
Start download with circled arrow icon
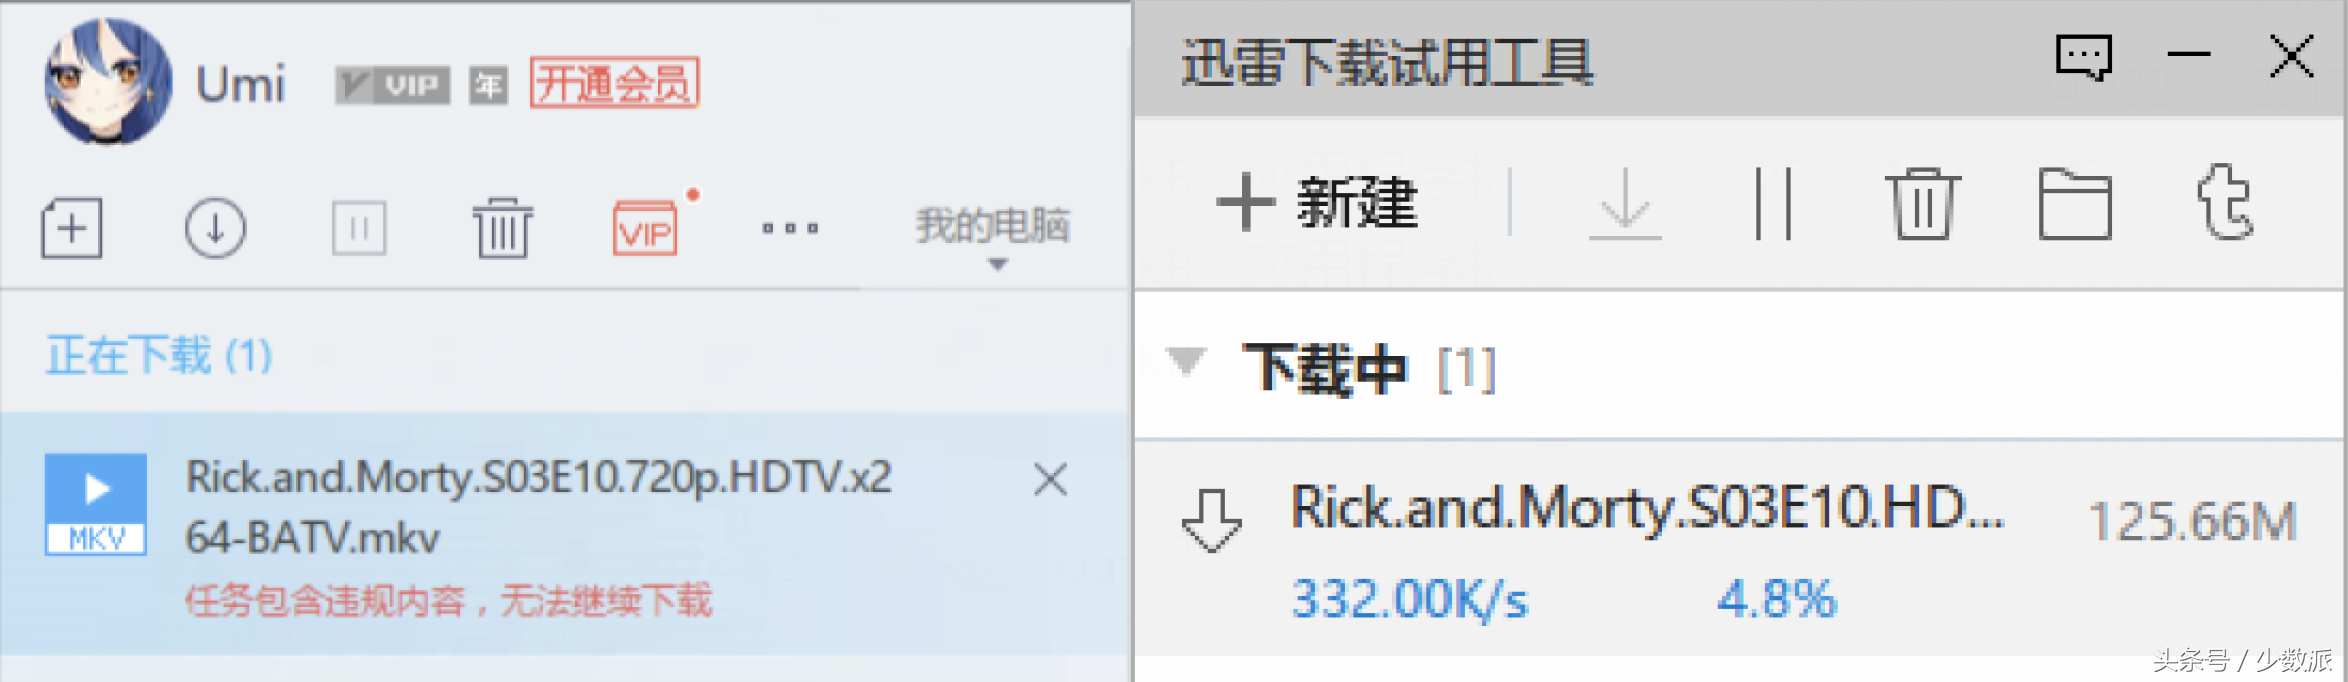point(215,228)
